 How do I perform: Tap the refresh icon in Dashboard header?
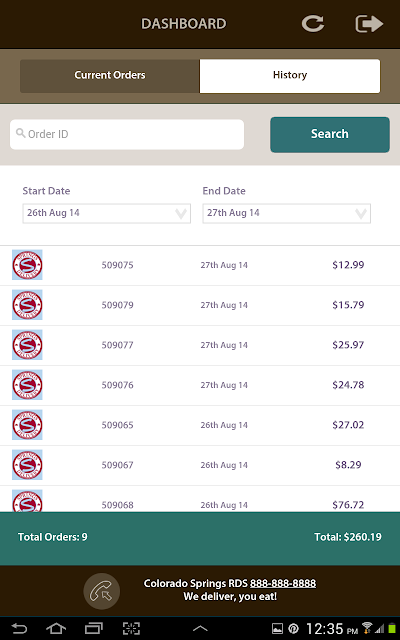pyautogui.click(x=313, y=23)
